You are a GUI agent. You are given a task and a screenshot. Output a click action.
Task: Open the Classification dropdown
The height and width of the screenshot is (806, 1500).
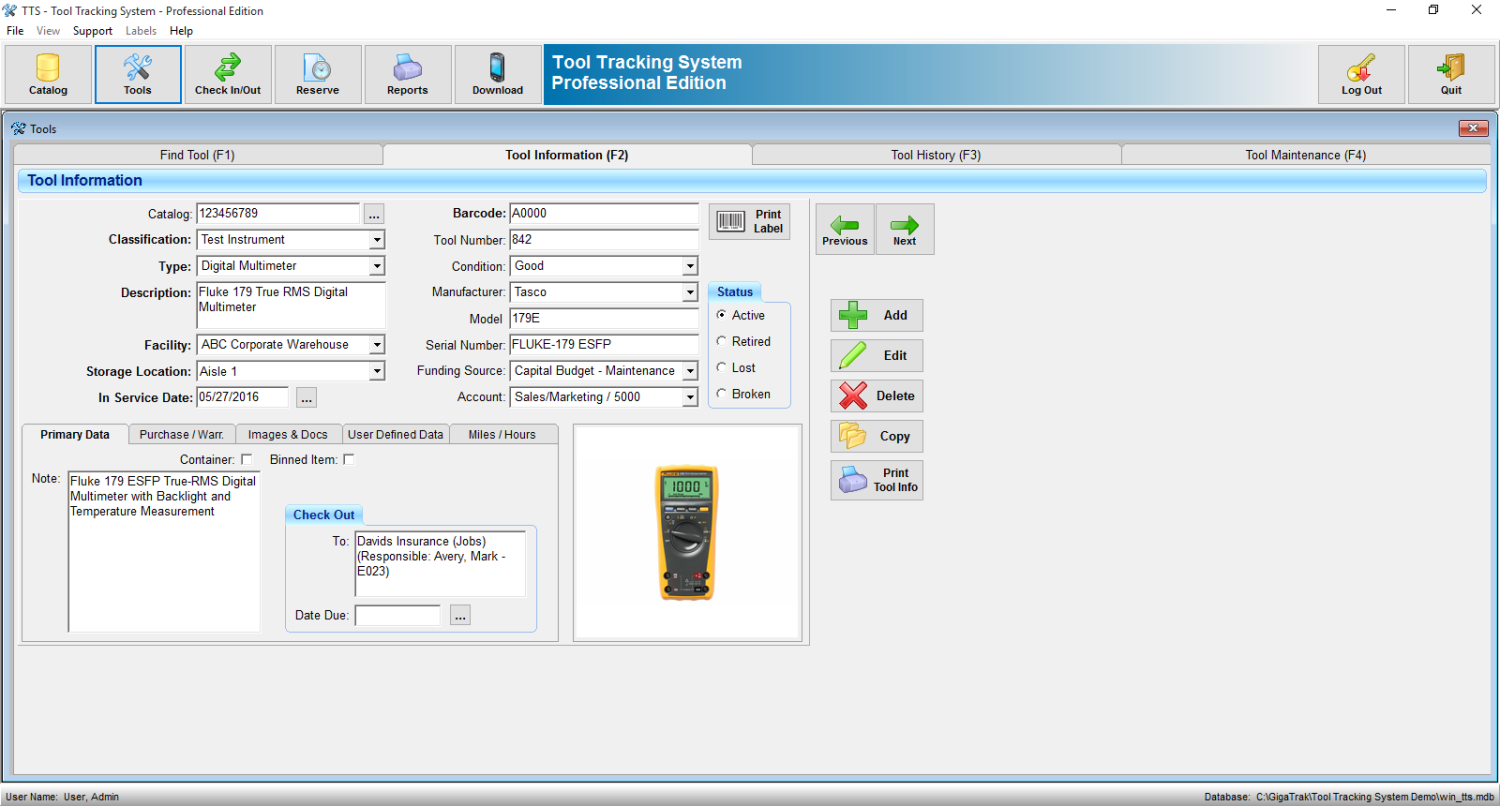click(378, 239)
